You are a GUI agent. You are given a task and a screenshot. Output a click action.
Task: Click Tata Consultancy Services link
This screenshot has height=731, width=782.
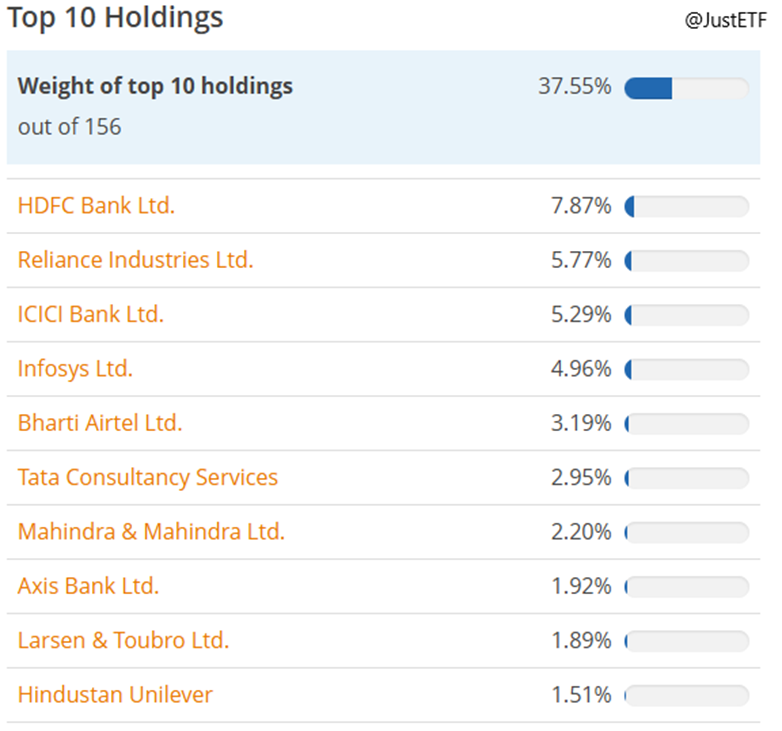coord(147,477)
